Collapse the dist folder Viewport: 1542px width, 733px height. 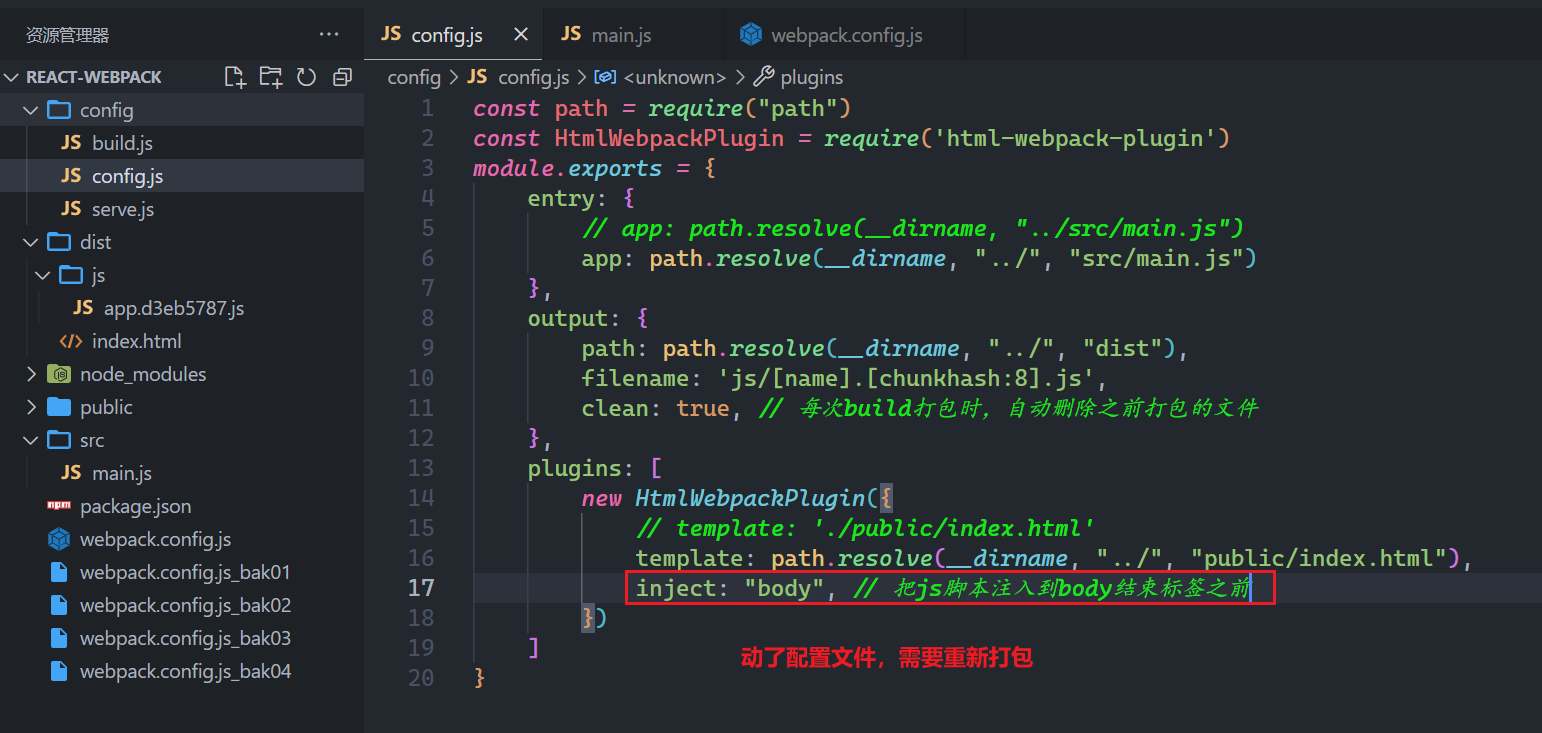pyautogui.click(x=32, y=242)
